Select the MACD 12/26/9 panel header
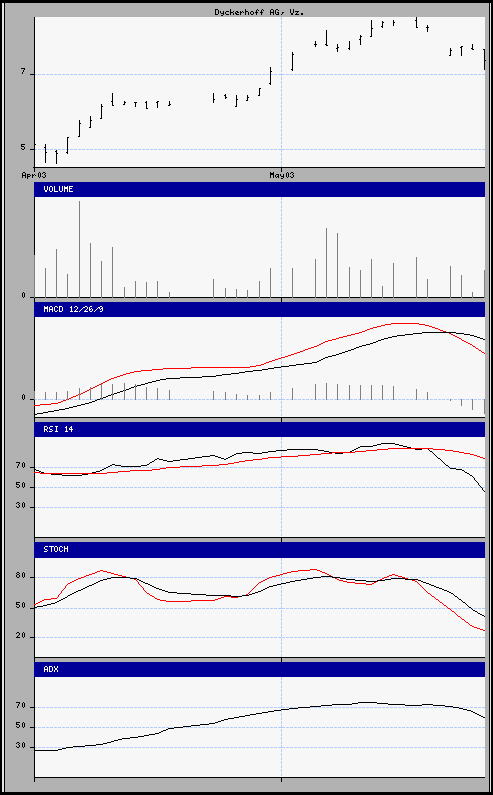Viewport: 493px width, 795px height. click(260, 309)
